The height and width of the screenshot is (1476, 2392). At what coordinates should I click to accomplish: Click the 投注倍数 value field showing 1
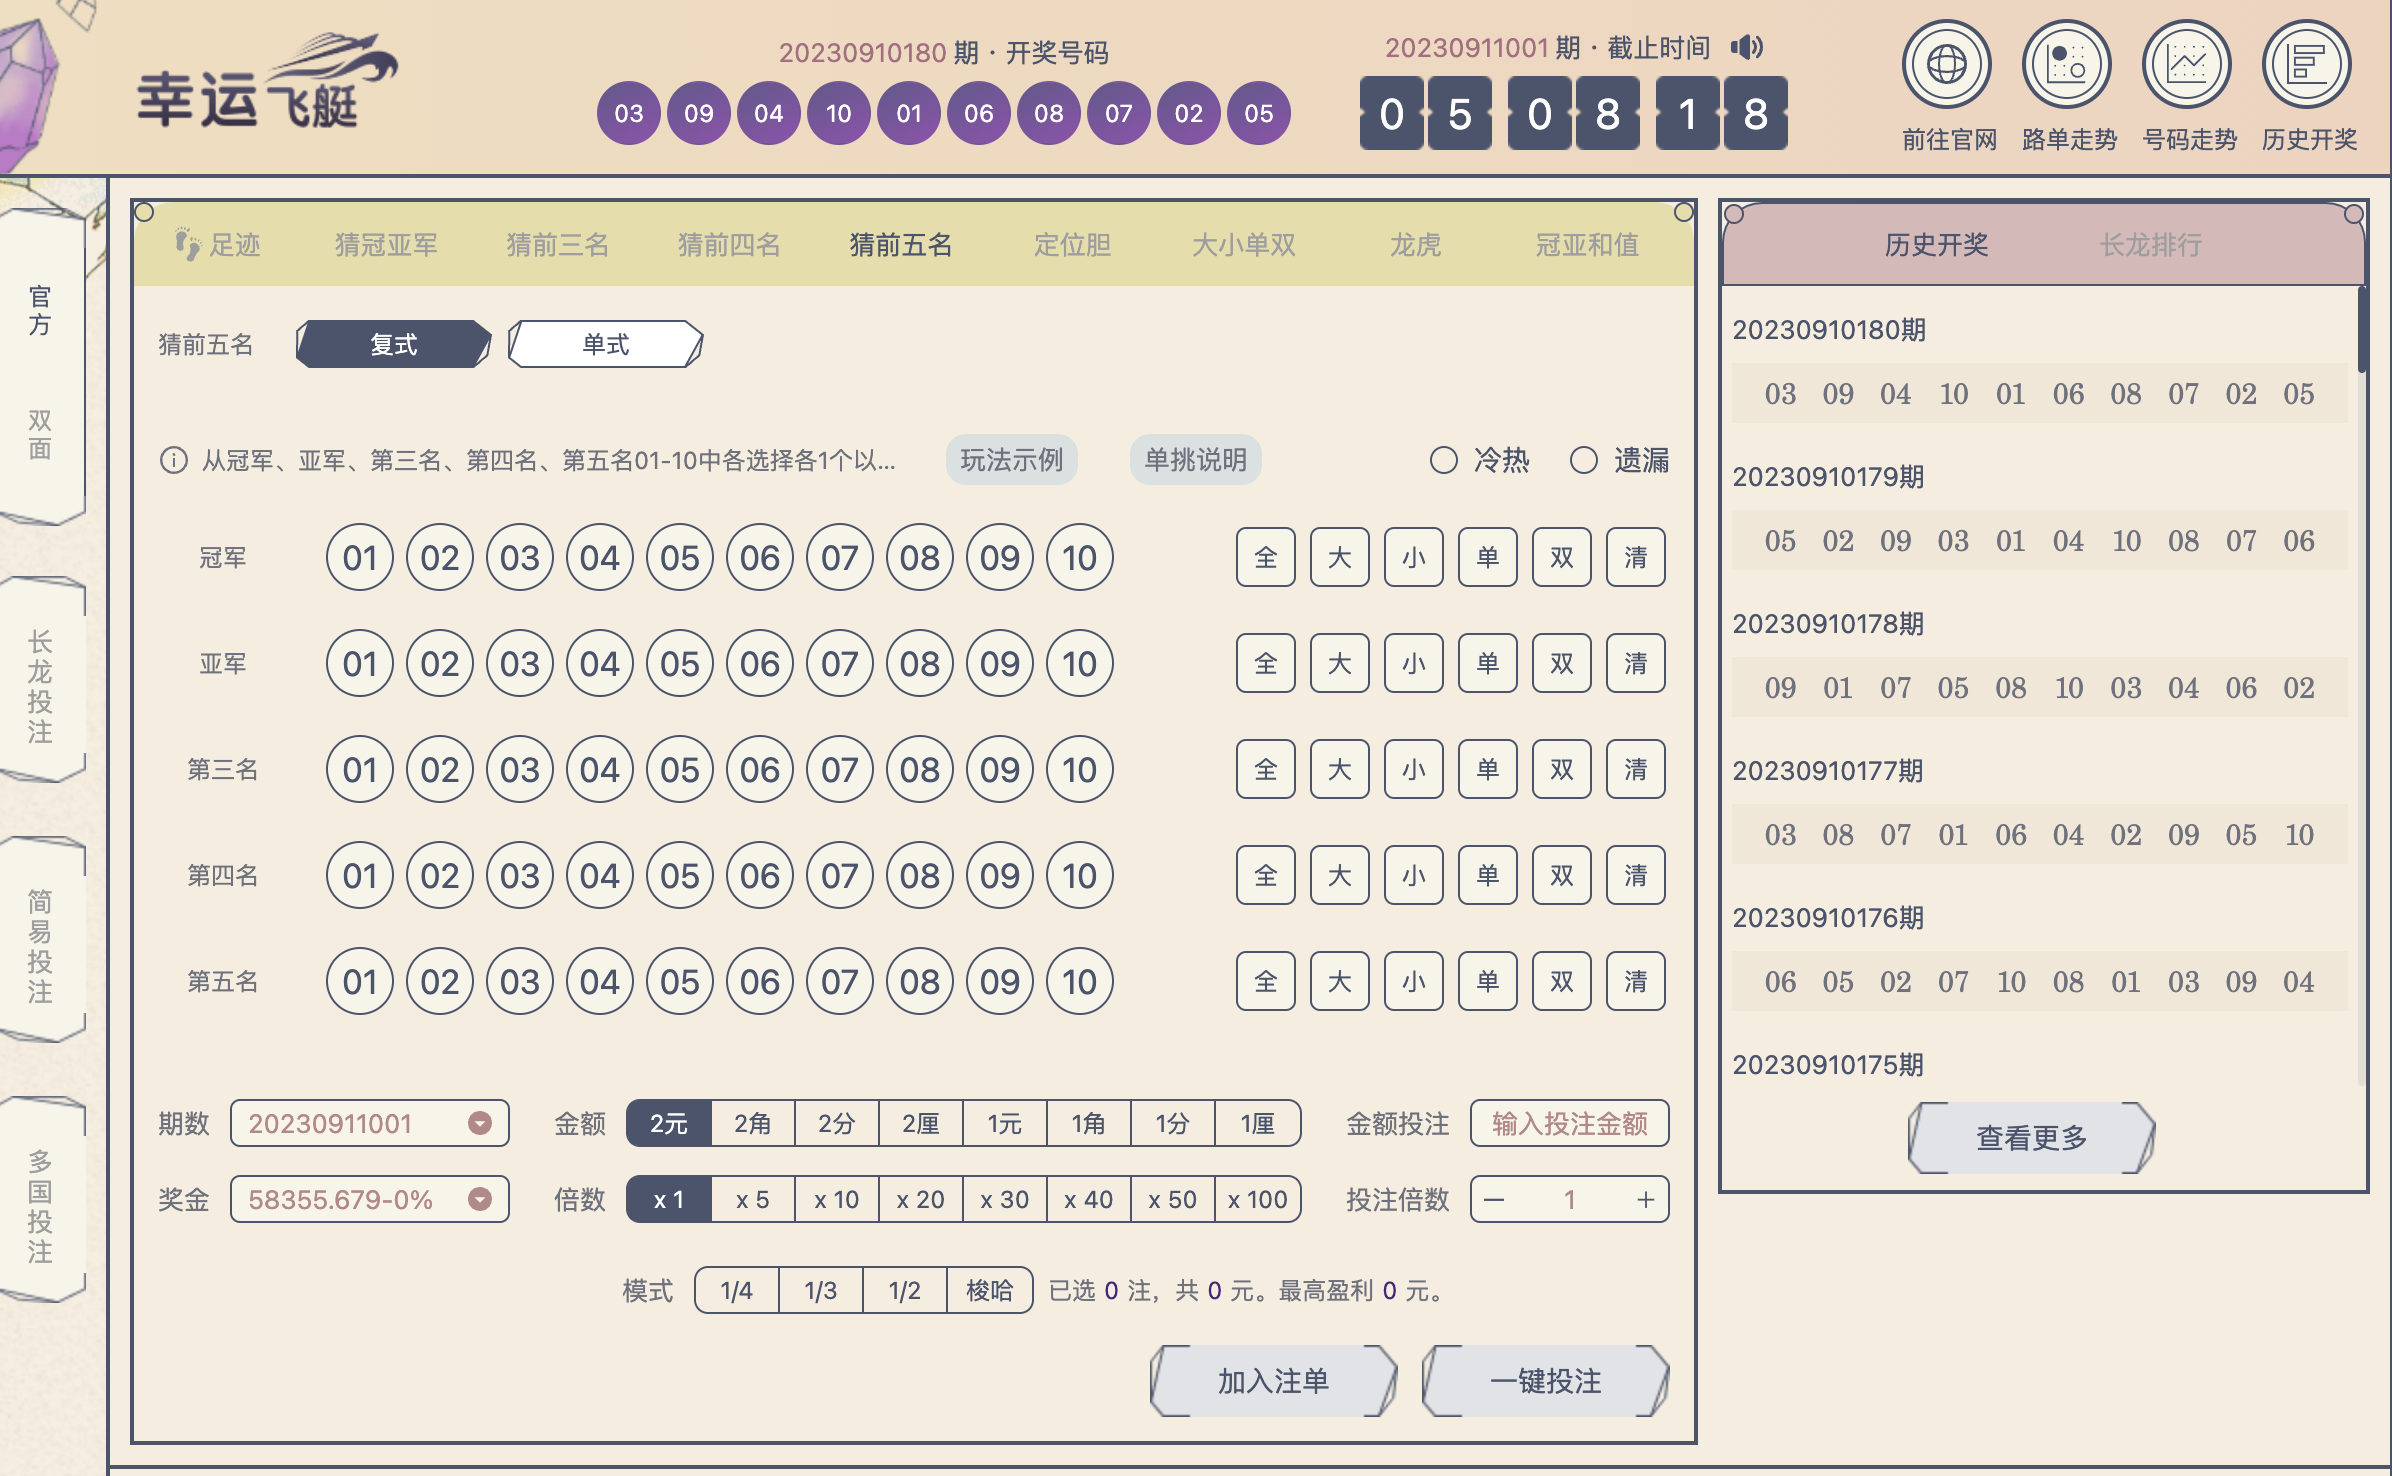[x=1570, y=1199]
